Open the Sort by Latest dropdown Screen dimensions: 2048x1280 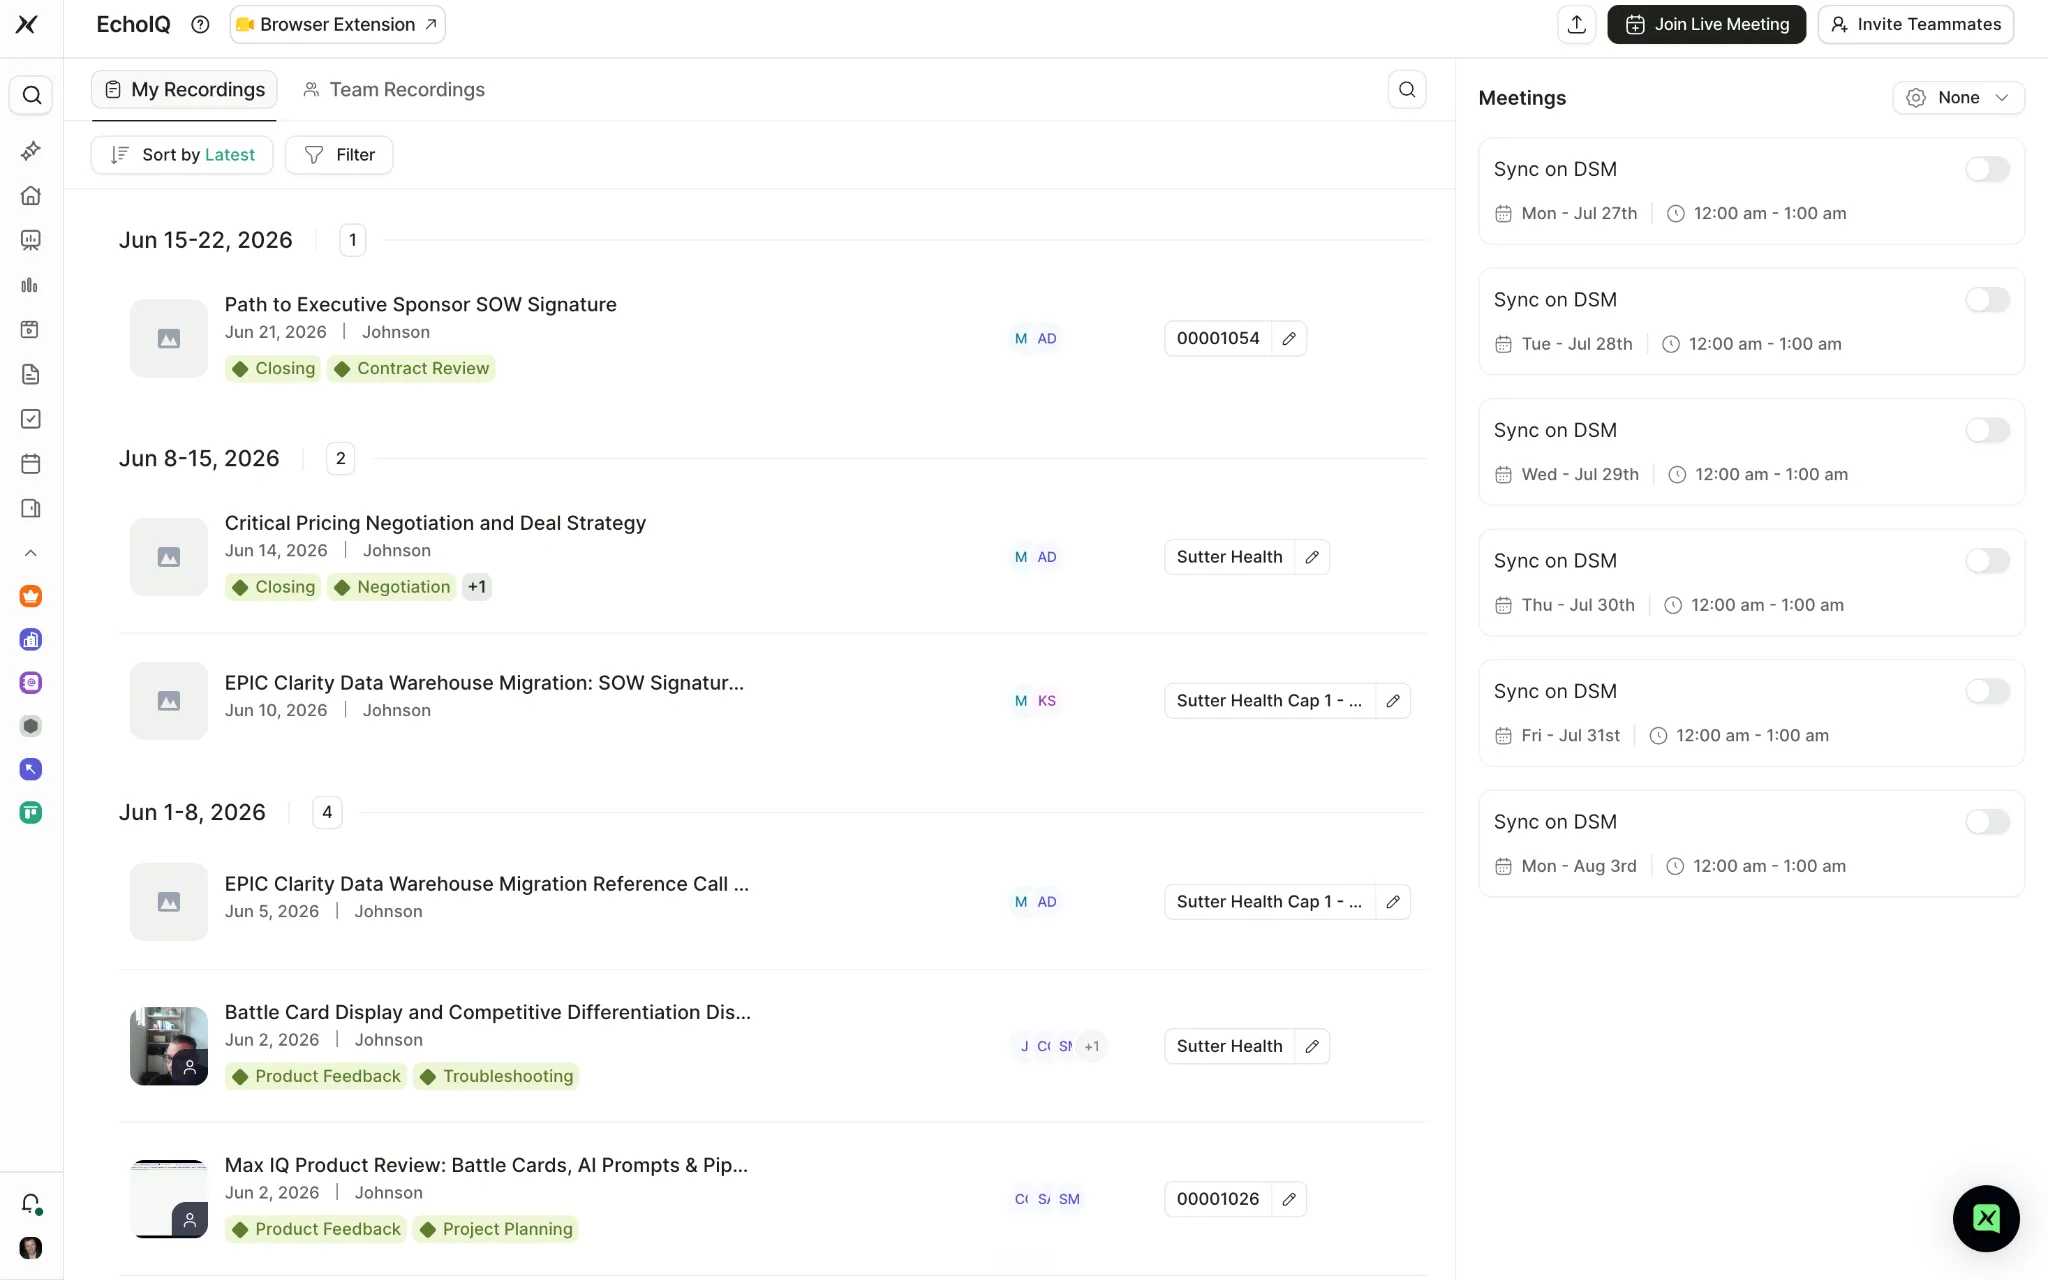pos(182,155)
